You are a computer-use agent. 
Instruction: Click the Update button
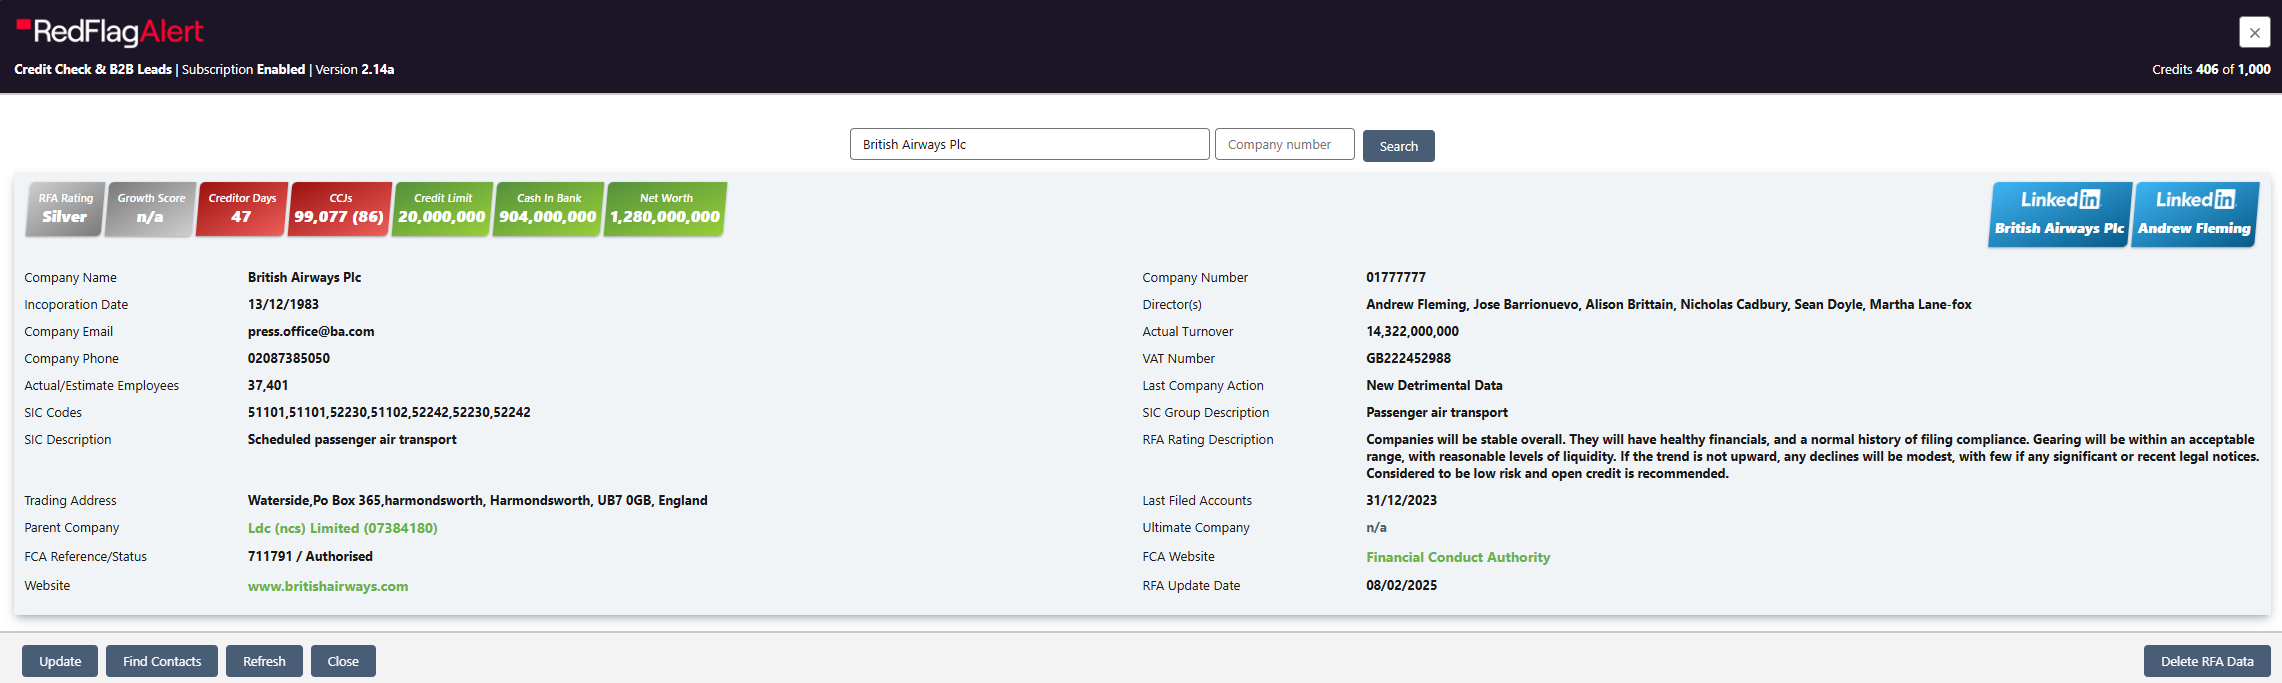[60, 661]
